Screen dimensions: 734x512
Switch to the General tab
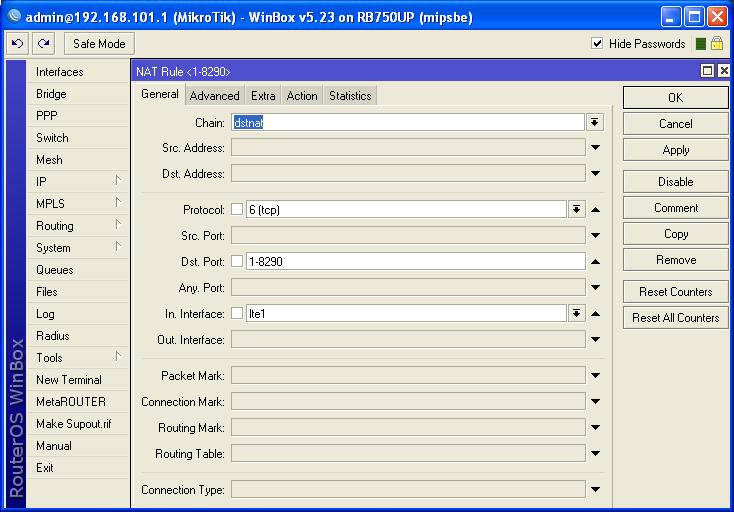[x=160, y=95]
